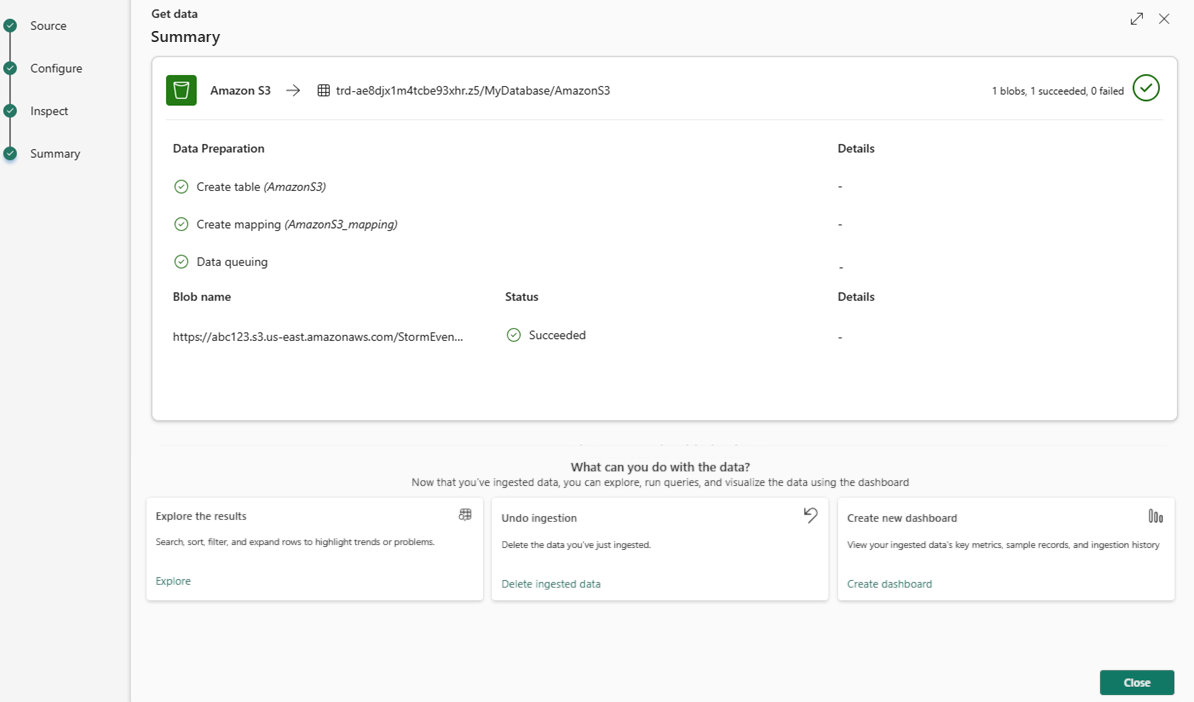Click the large green success checkmark icon
1194x702 pixels.
point(1146,88)
